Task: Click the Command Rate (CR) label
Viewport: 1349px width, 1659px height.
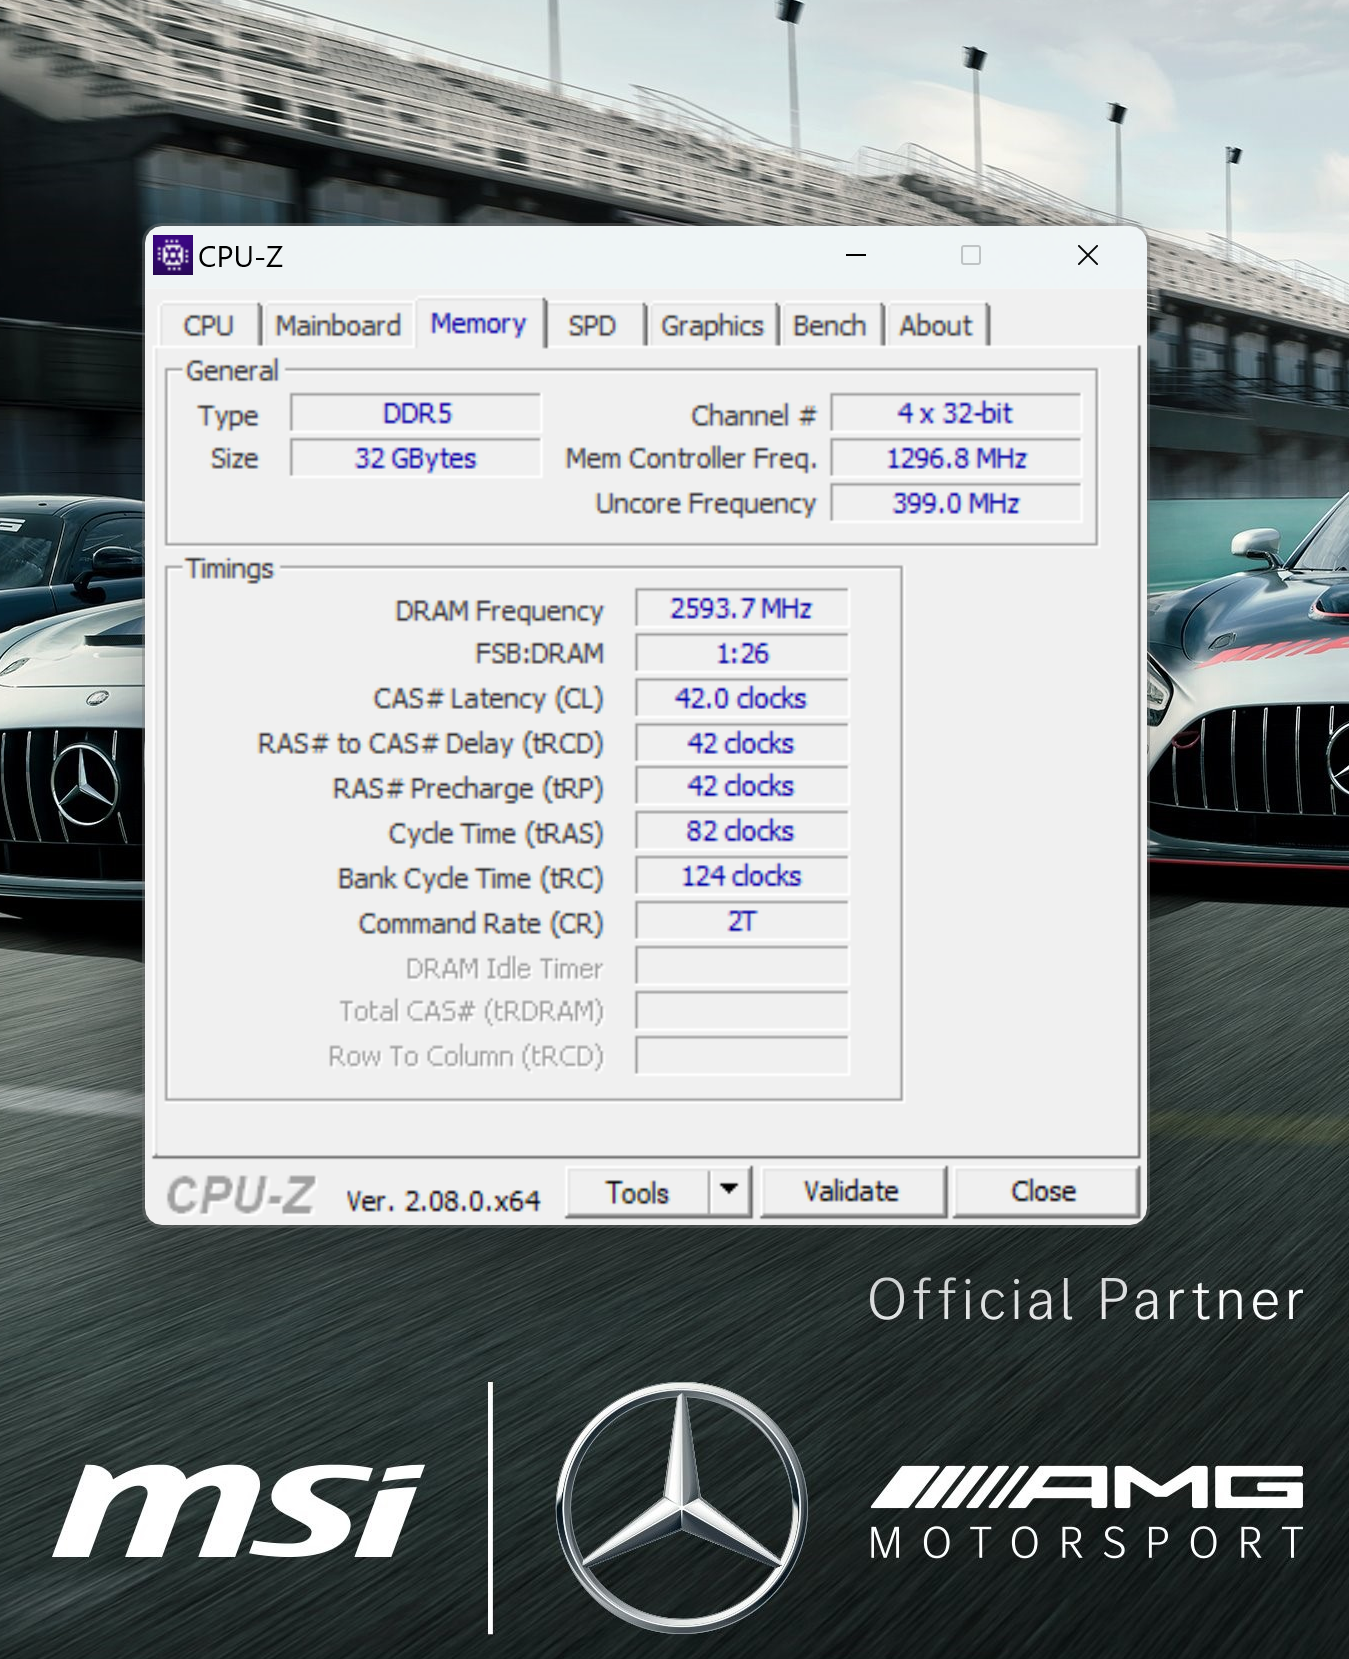Action: [x=481, y=923]
